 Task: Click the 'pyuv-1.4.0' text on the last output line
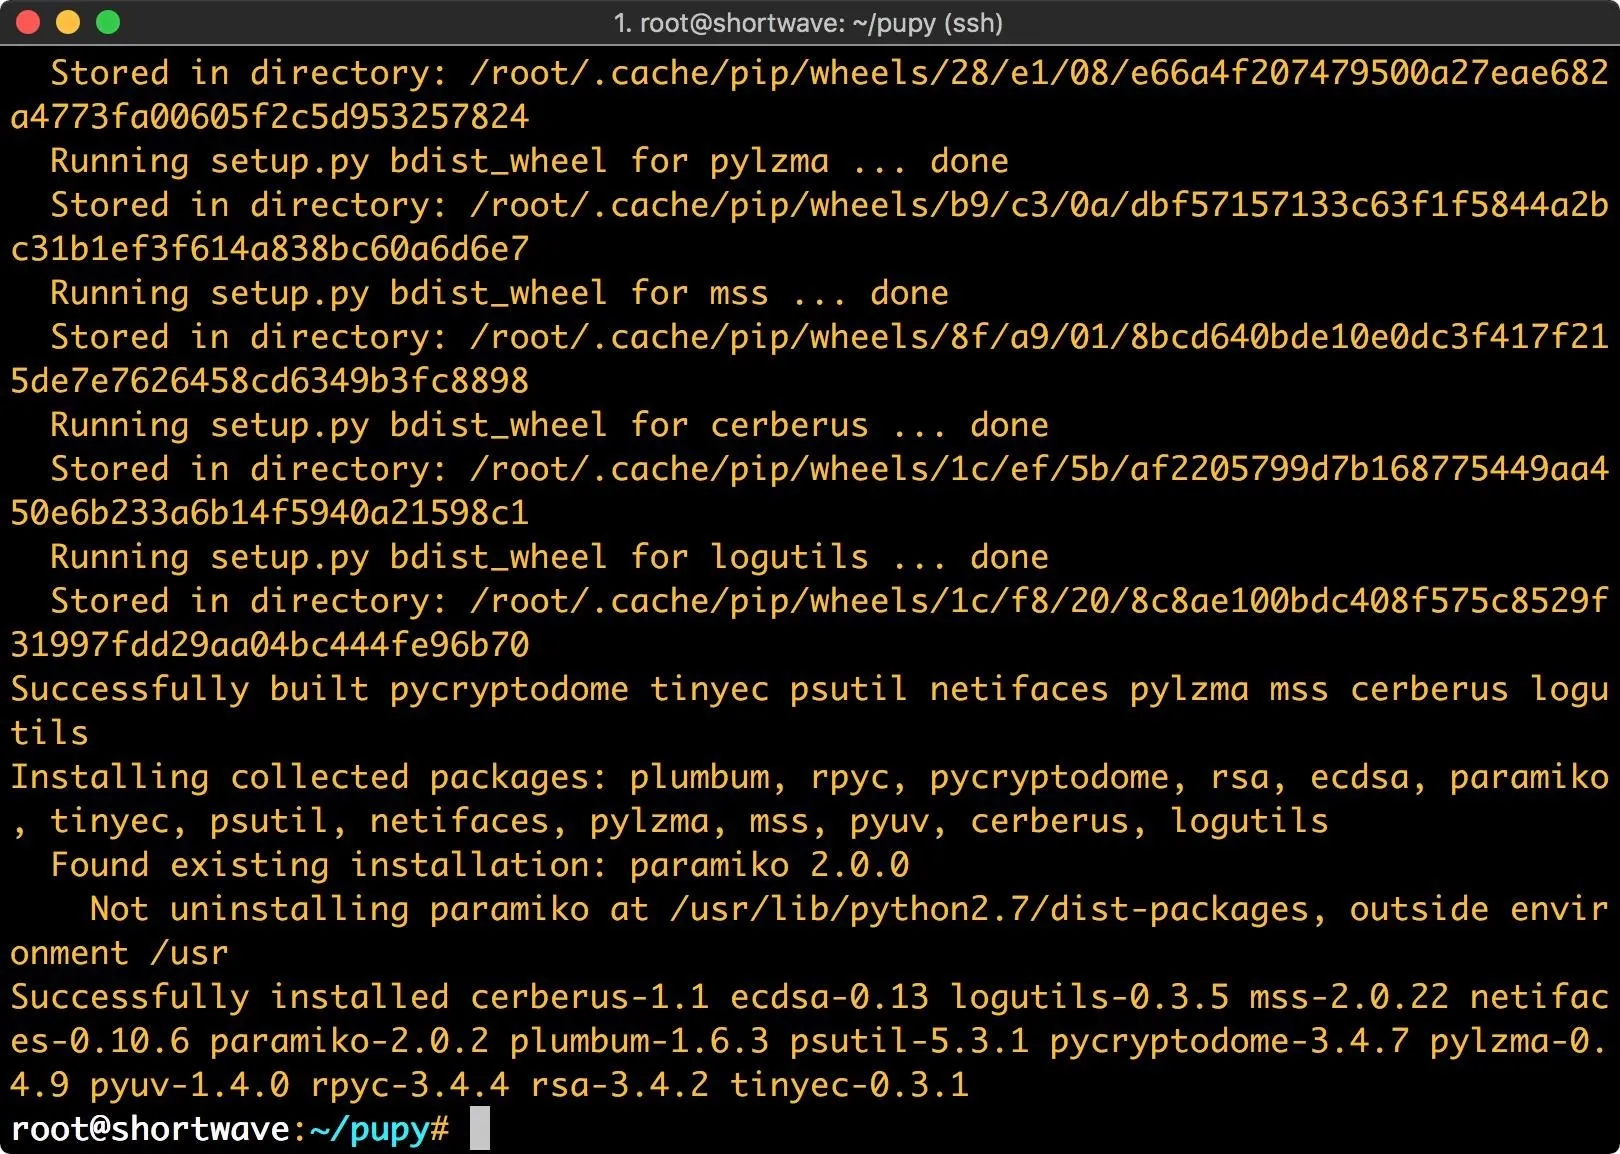[190, 1085]
